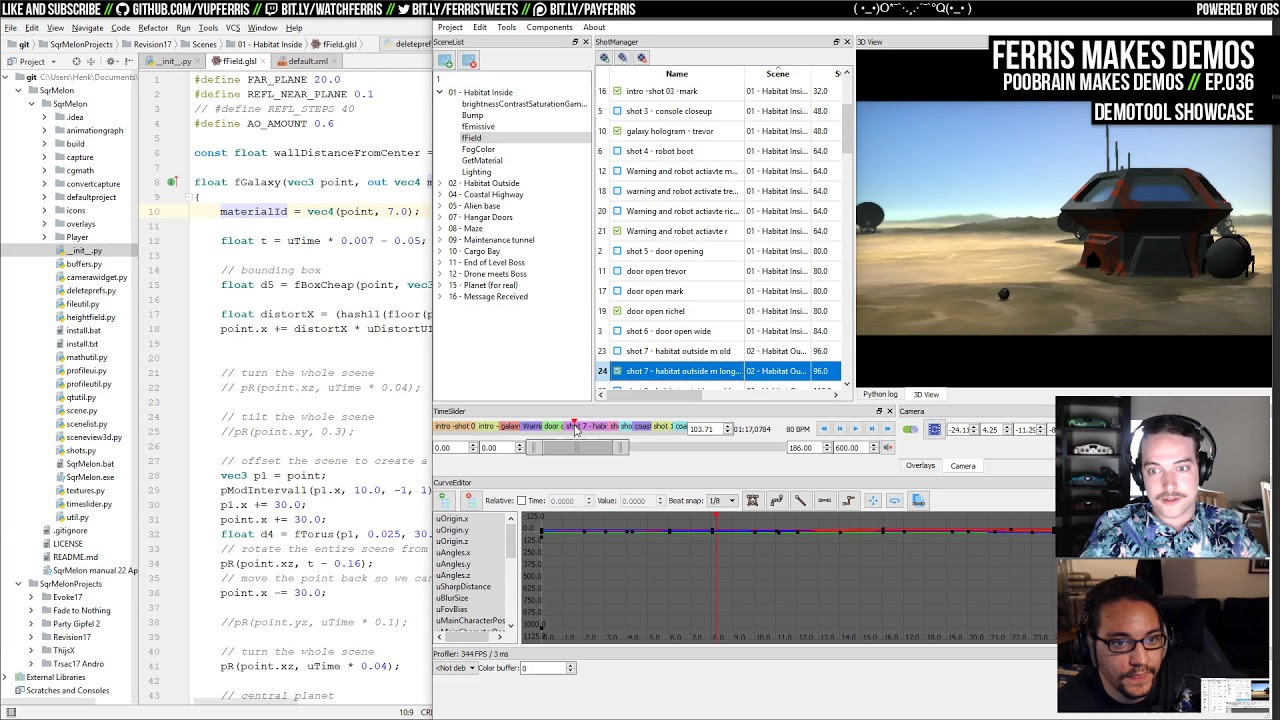Click the blue move-keys crosshair icon in CurveEditor
Viewport: 1280px width, 720px height.
pos(873,500)
